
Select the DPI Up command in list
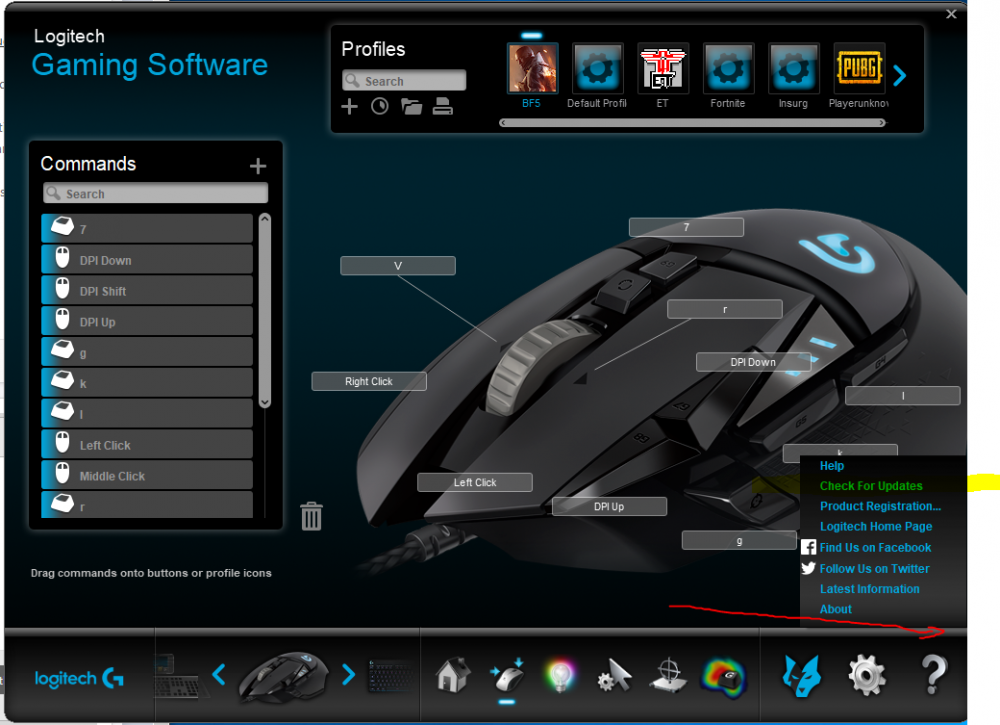(147, 321)
